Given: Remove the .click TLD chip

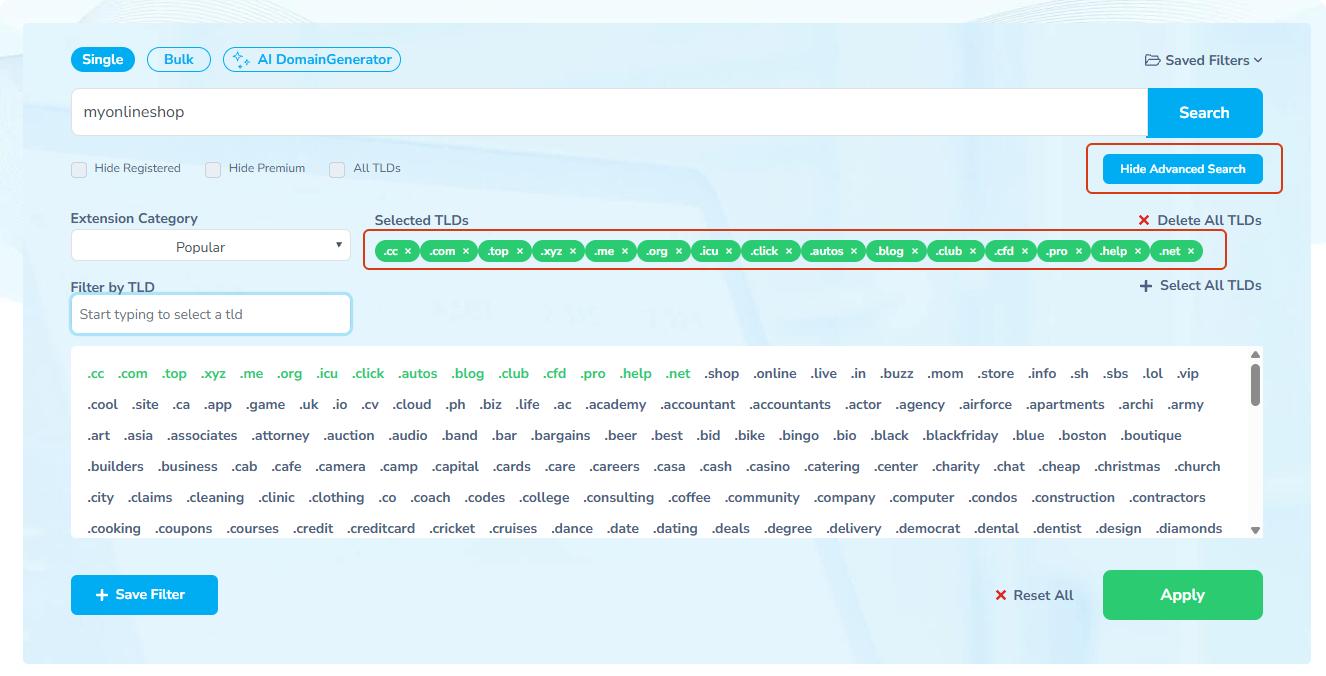Looking at the screenshot, I should click(x=789, y=252).
